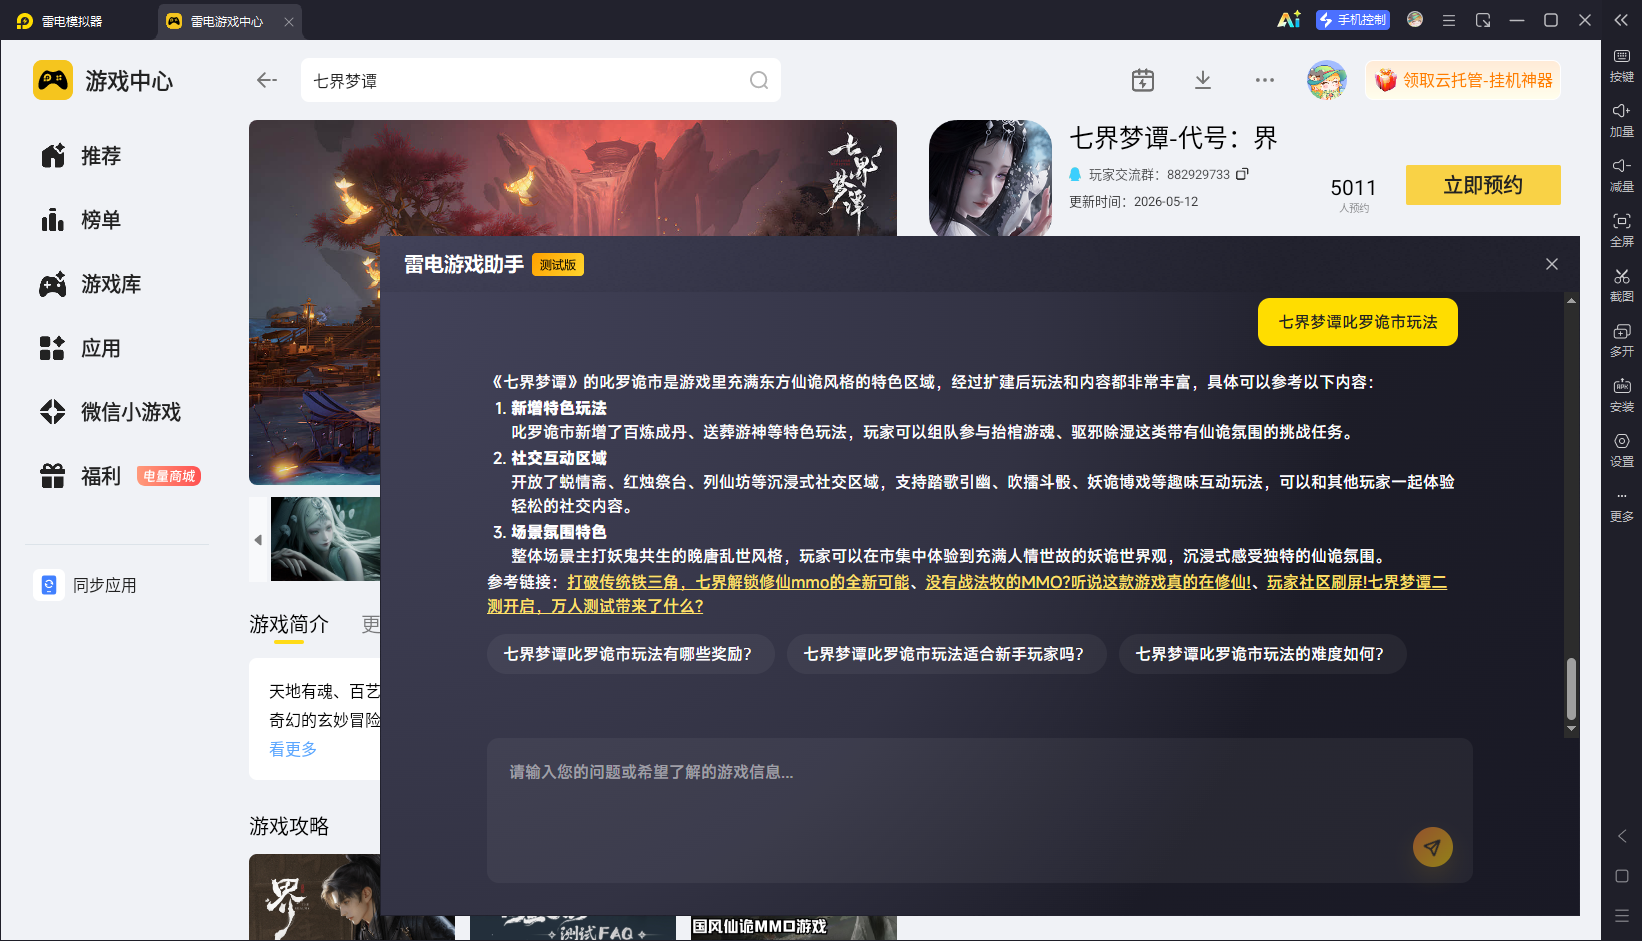Click the 全屏 fullscreen icon
The image size is (1642, 941).
pyautogui.click(x=1622, y=228)
